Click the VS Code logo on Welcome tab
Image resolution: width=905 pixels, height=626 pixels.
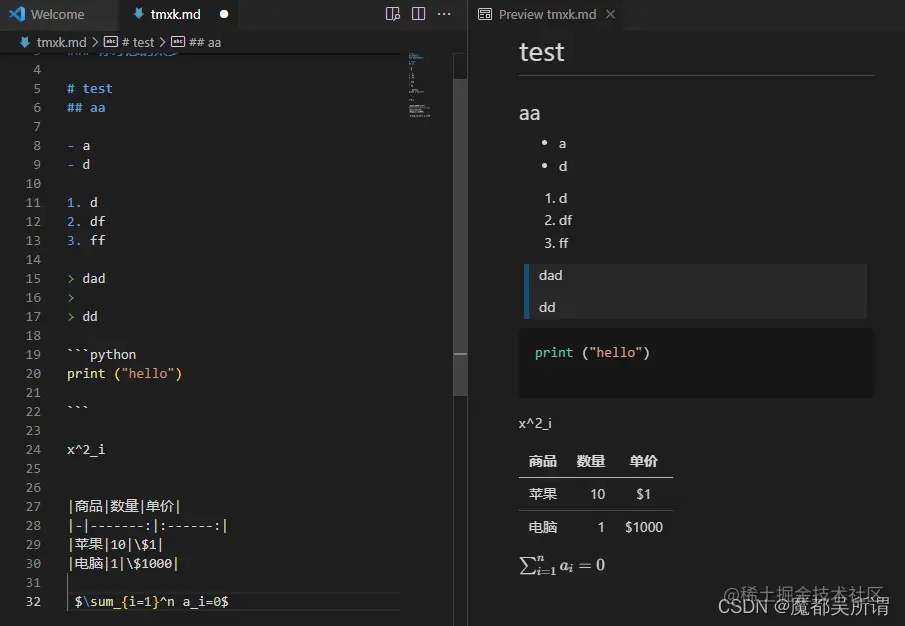click(17, 14)
